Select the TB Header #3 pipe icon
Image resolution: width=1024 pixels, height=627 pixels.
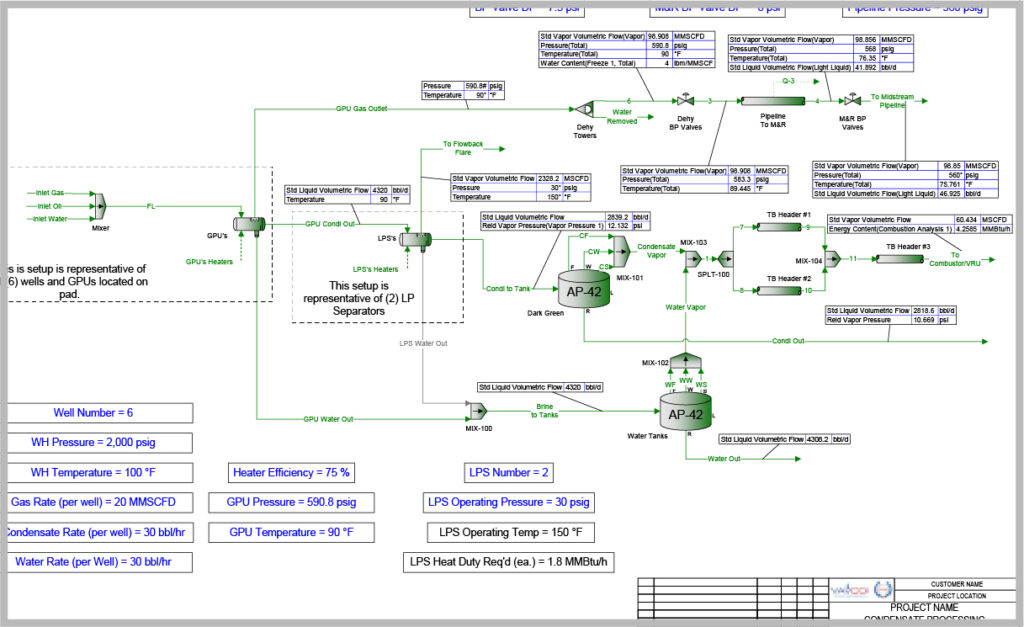pyautogui.click(x=898, y=258)
